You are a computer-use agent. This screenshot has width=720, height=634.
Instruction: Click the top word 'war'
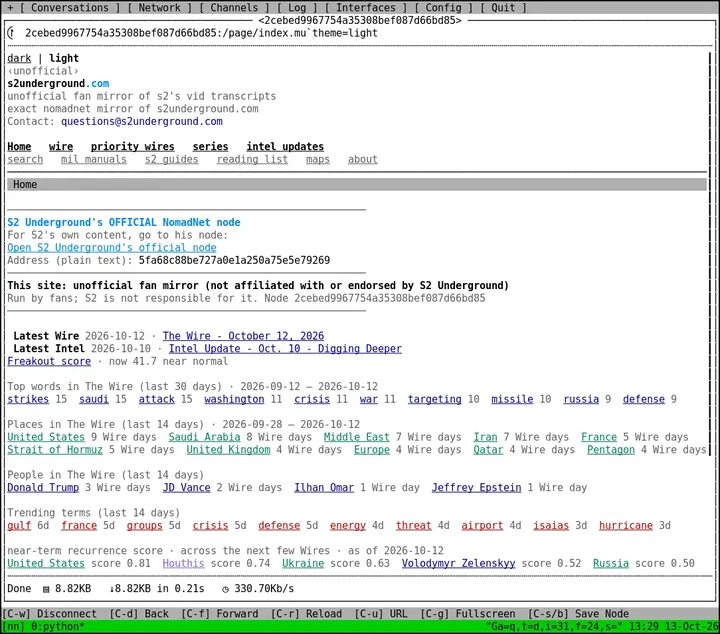pyautogui.click(x=369, y=399)
